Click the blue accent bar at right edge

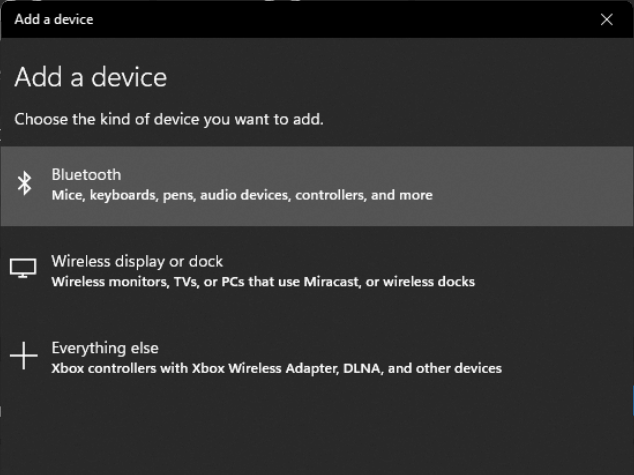click(x=632, y=400)
